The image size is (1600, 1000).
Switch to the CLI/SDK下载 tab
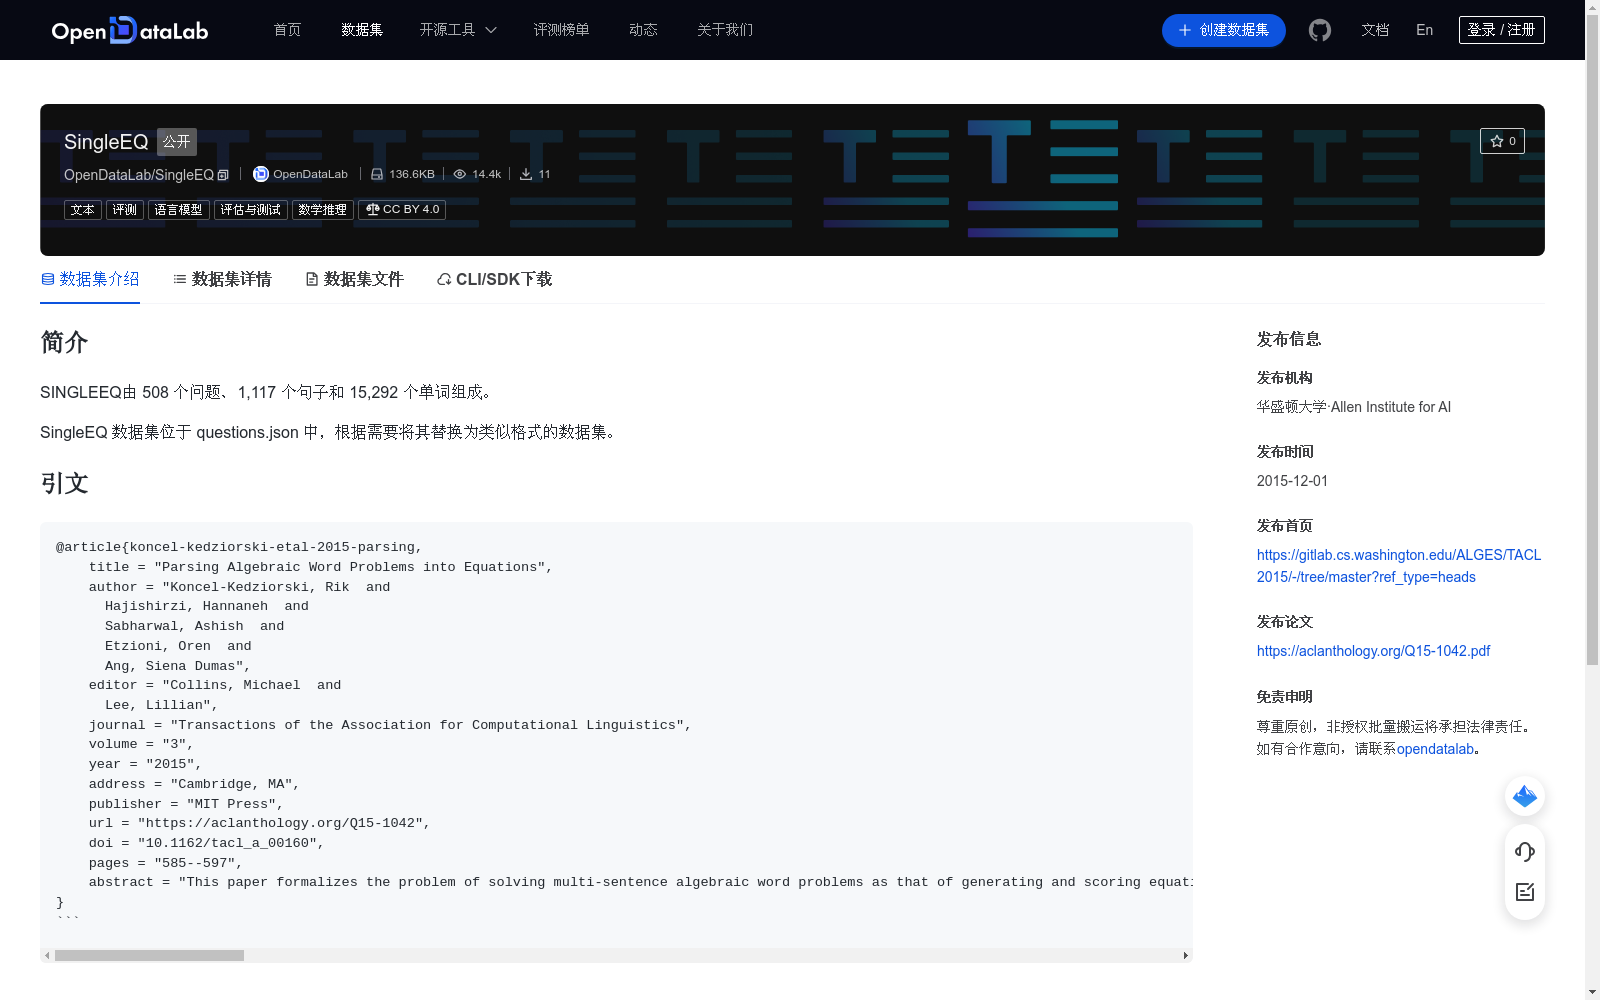(494, 279)
